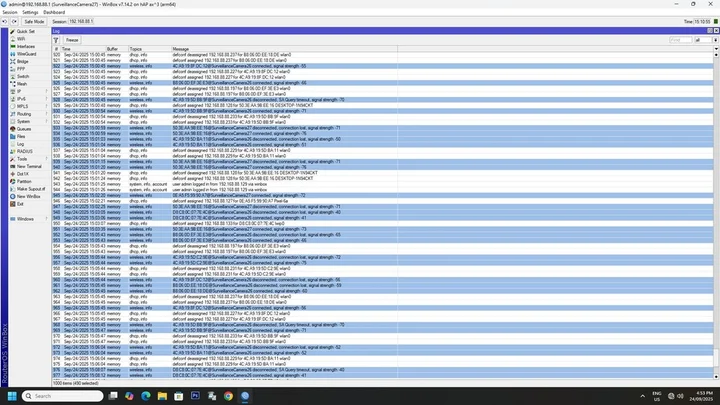
Task: Open the Switch menu icon
Action: 13,77
